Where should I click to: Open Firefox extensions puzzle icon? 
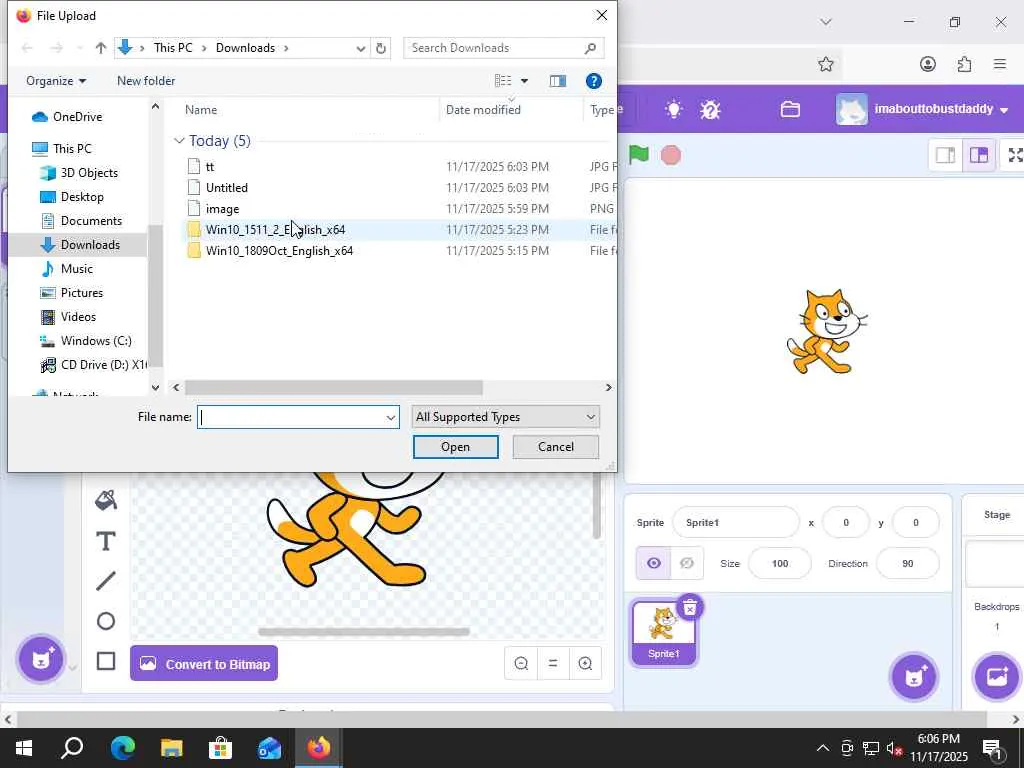(x=964, y=64)
